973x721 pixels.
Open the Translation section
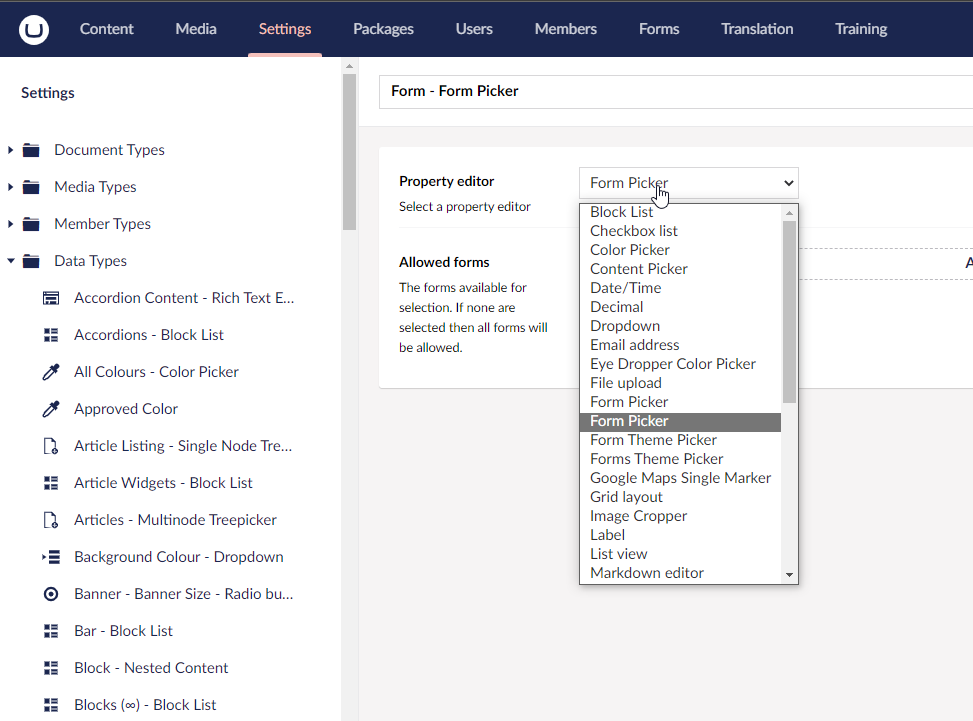coord(756,29)
